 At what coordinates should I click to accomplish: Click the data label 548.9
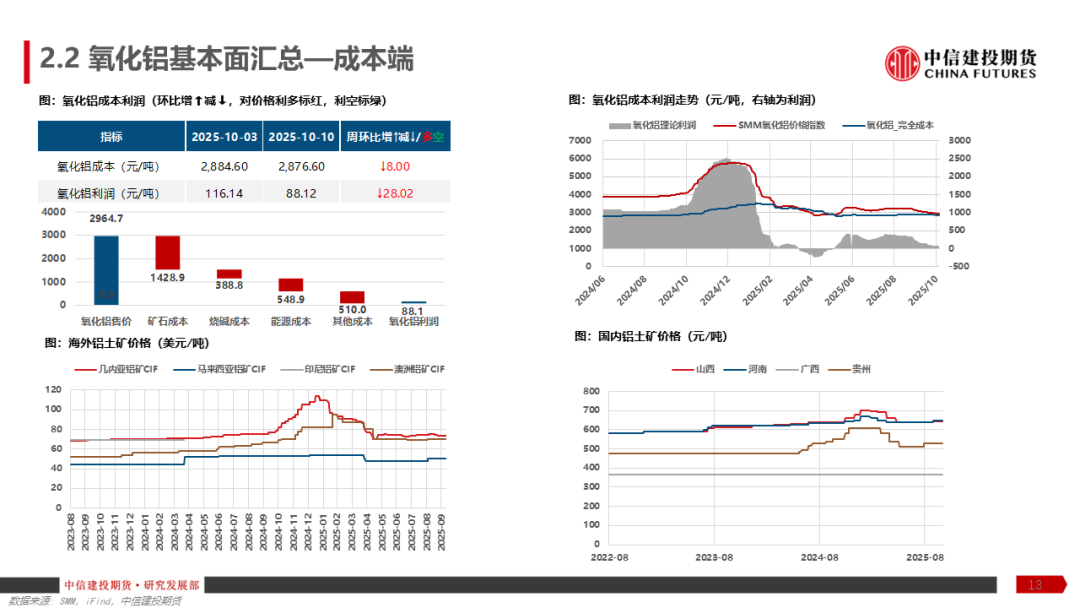tap(291, 300)
